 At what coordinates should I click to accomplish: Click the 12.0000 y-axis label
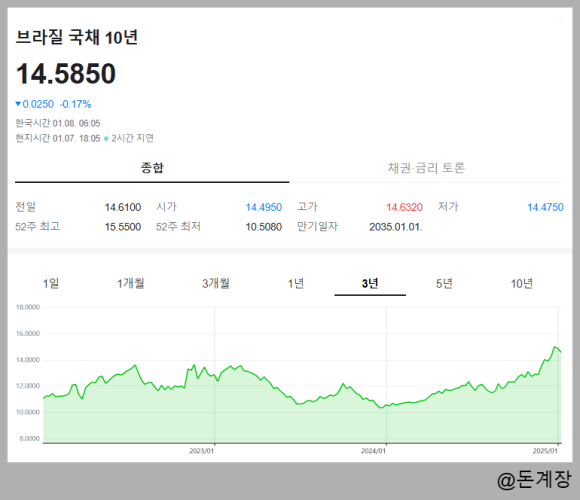28,386
